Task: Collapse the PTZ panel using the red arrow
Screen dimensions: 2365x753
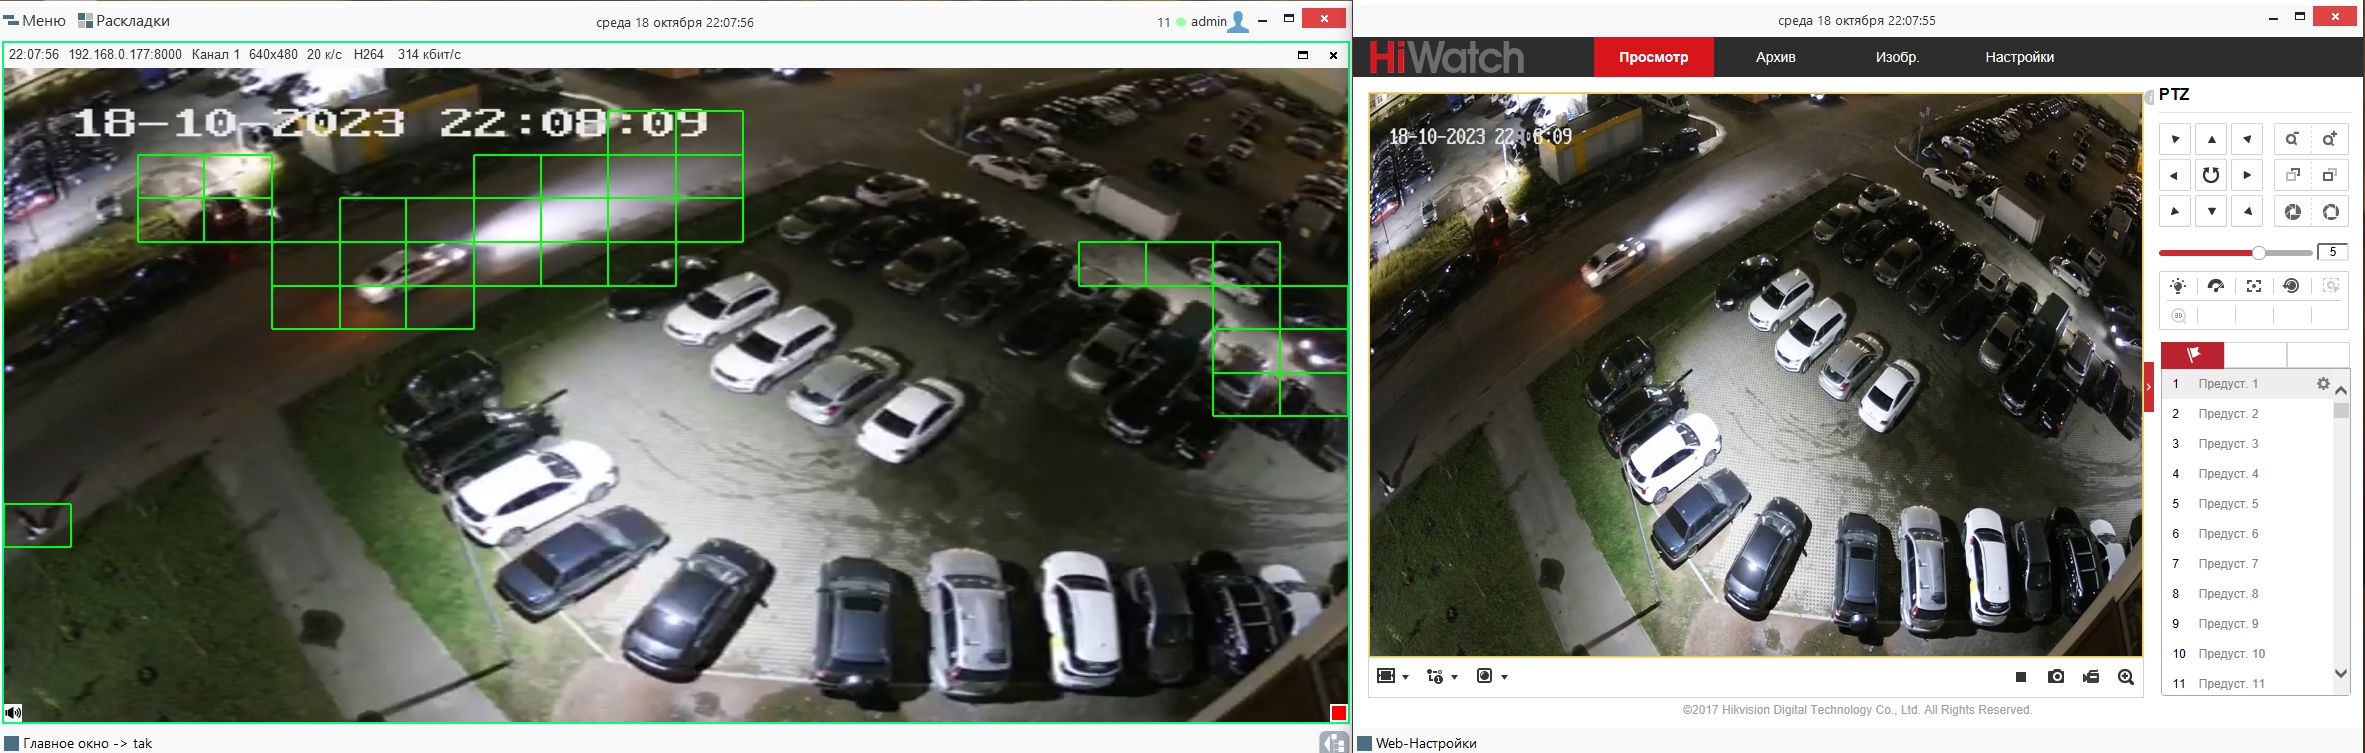Action: pos(2149,387)
